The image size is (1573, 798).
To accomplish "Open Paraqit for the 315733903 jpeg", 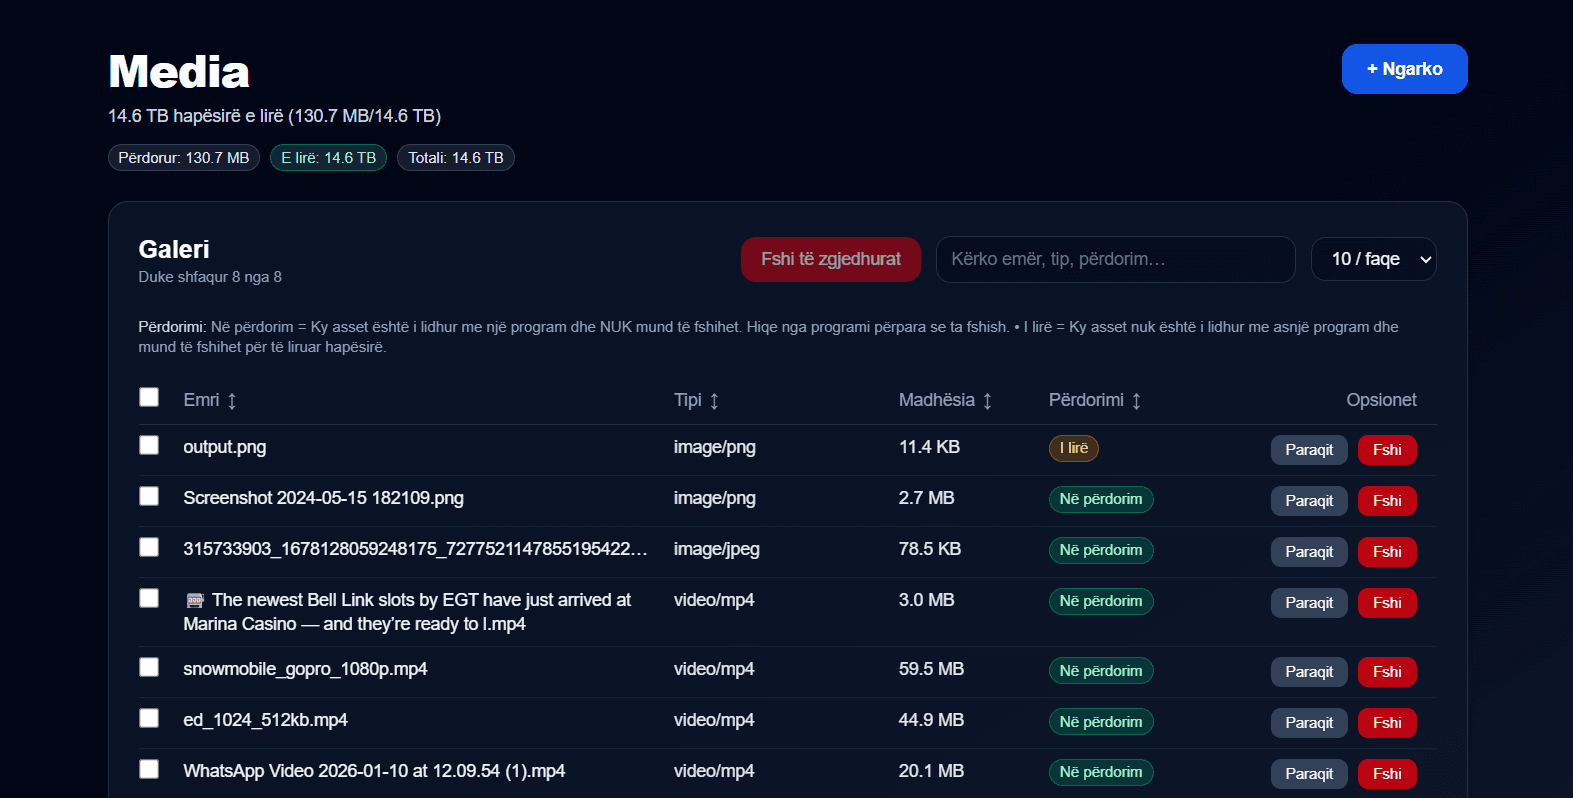I will [1309, 552].
